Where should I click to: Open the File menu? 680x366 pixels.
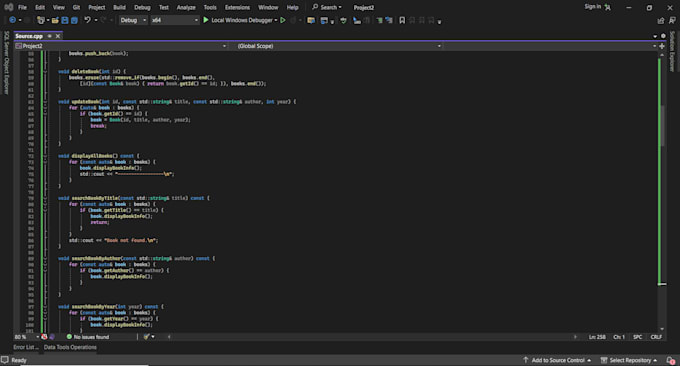22,7
